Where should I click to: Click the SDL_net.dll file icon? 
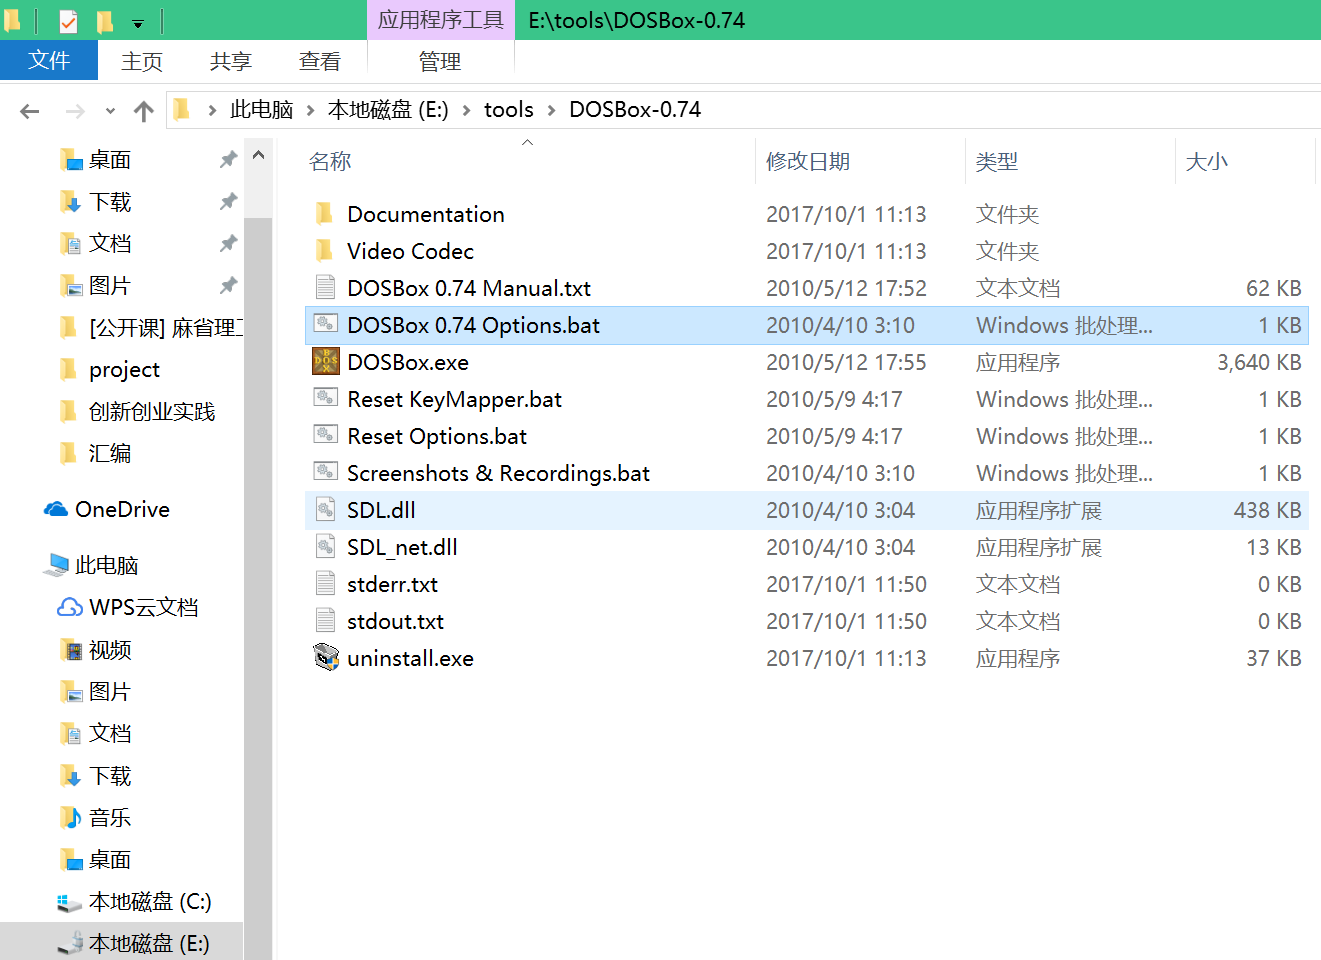click(x=325, y=547)
